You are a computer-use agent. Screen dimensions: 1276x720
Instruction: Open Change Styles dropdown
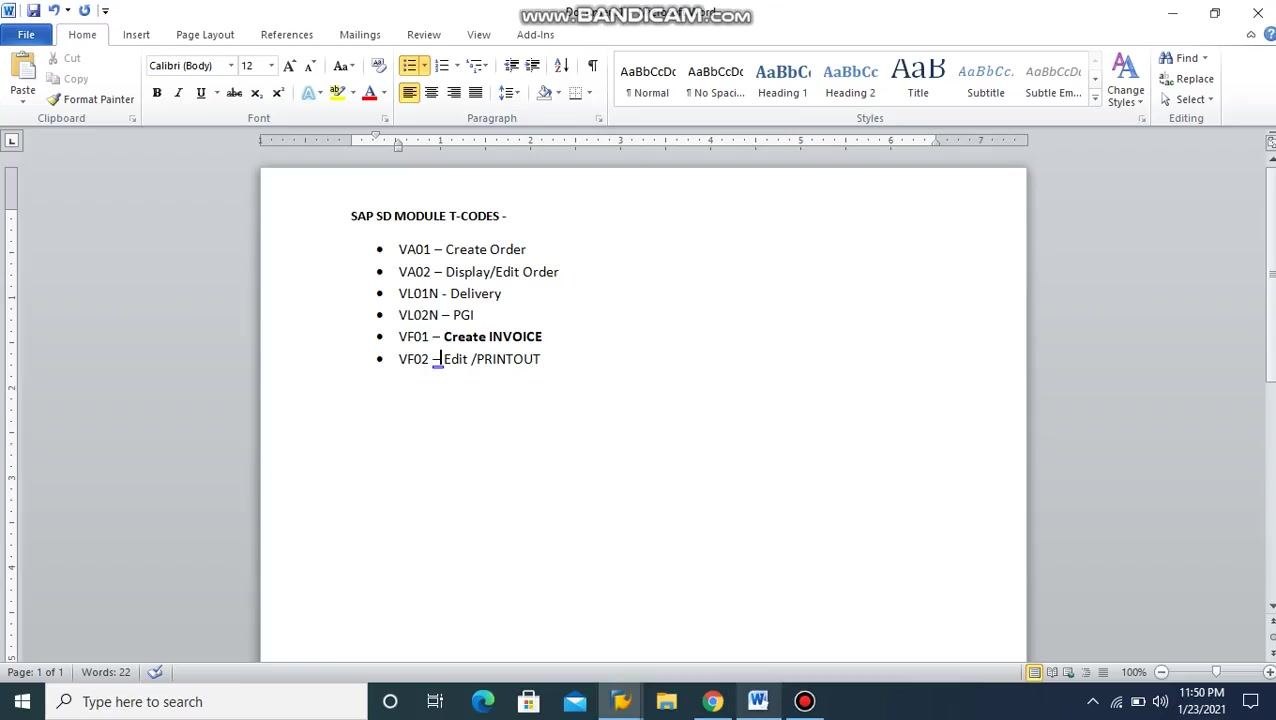pyautogui.click(x=1125, y=80)
